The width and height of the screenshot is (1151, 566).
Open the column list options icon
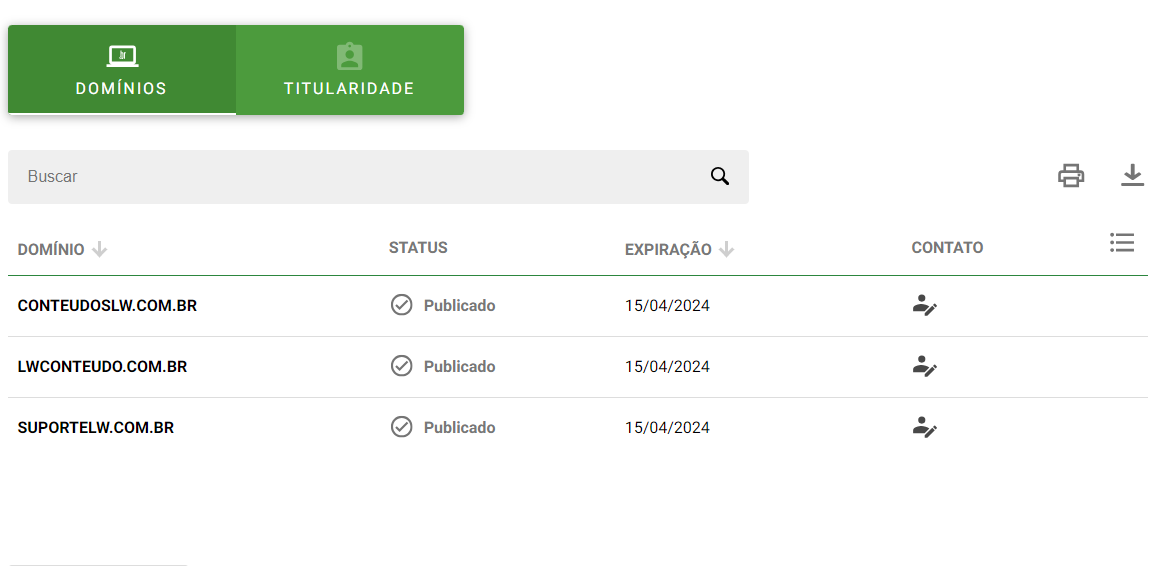[1122, 242]
